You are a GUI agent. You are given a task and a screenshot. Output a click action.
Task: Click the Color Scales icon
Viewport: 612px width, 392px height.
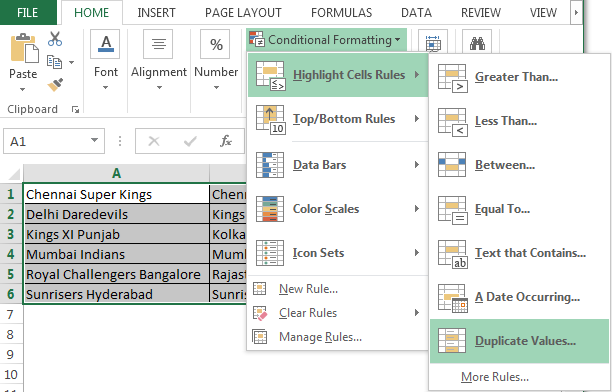click(270, 209)
